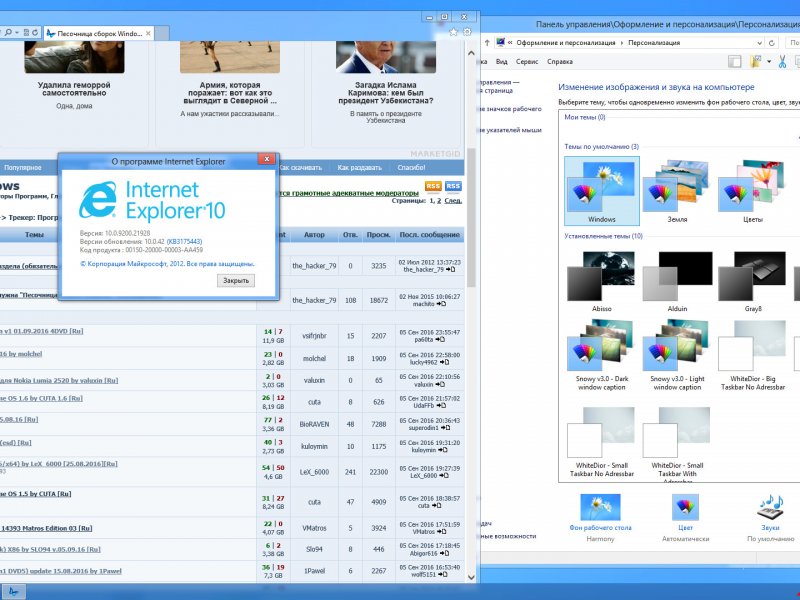The image size is (800, 600).
Task: Apply the Gray8 theme
Action: (x=753, y=281)
